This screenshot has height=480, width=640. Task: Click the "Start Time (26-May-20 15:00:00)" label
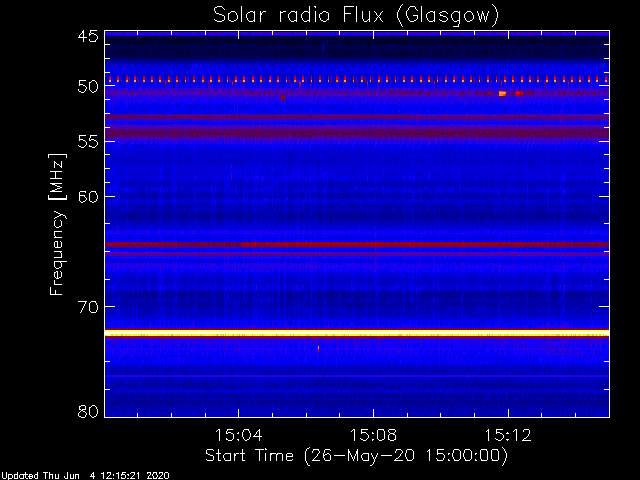[356, 456]
